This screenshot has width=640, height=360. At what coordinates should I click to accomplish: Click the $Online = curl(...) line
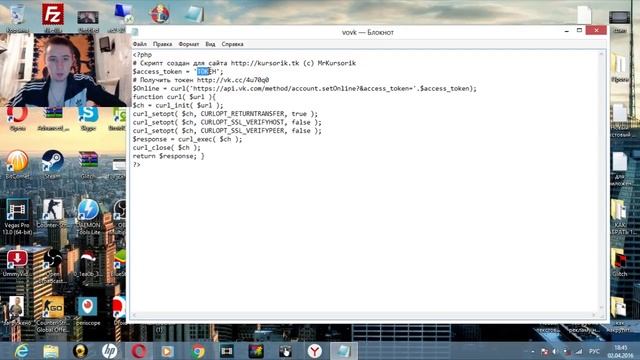[304, 89]
